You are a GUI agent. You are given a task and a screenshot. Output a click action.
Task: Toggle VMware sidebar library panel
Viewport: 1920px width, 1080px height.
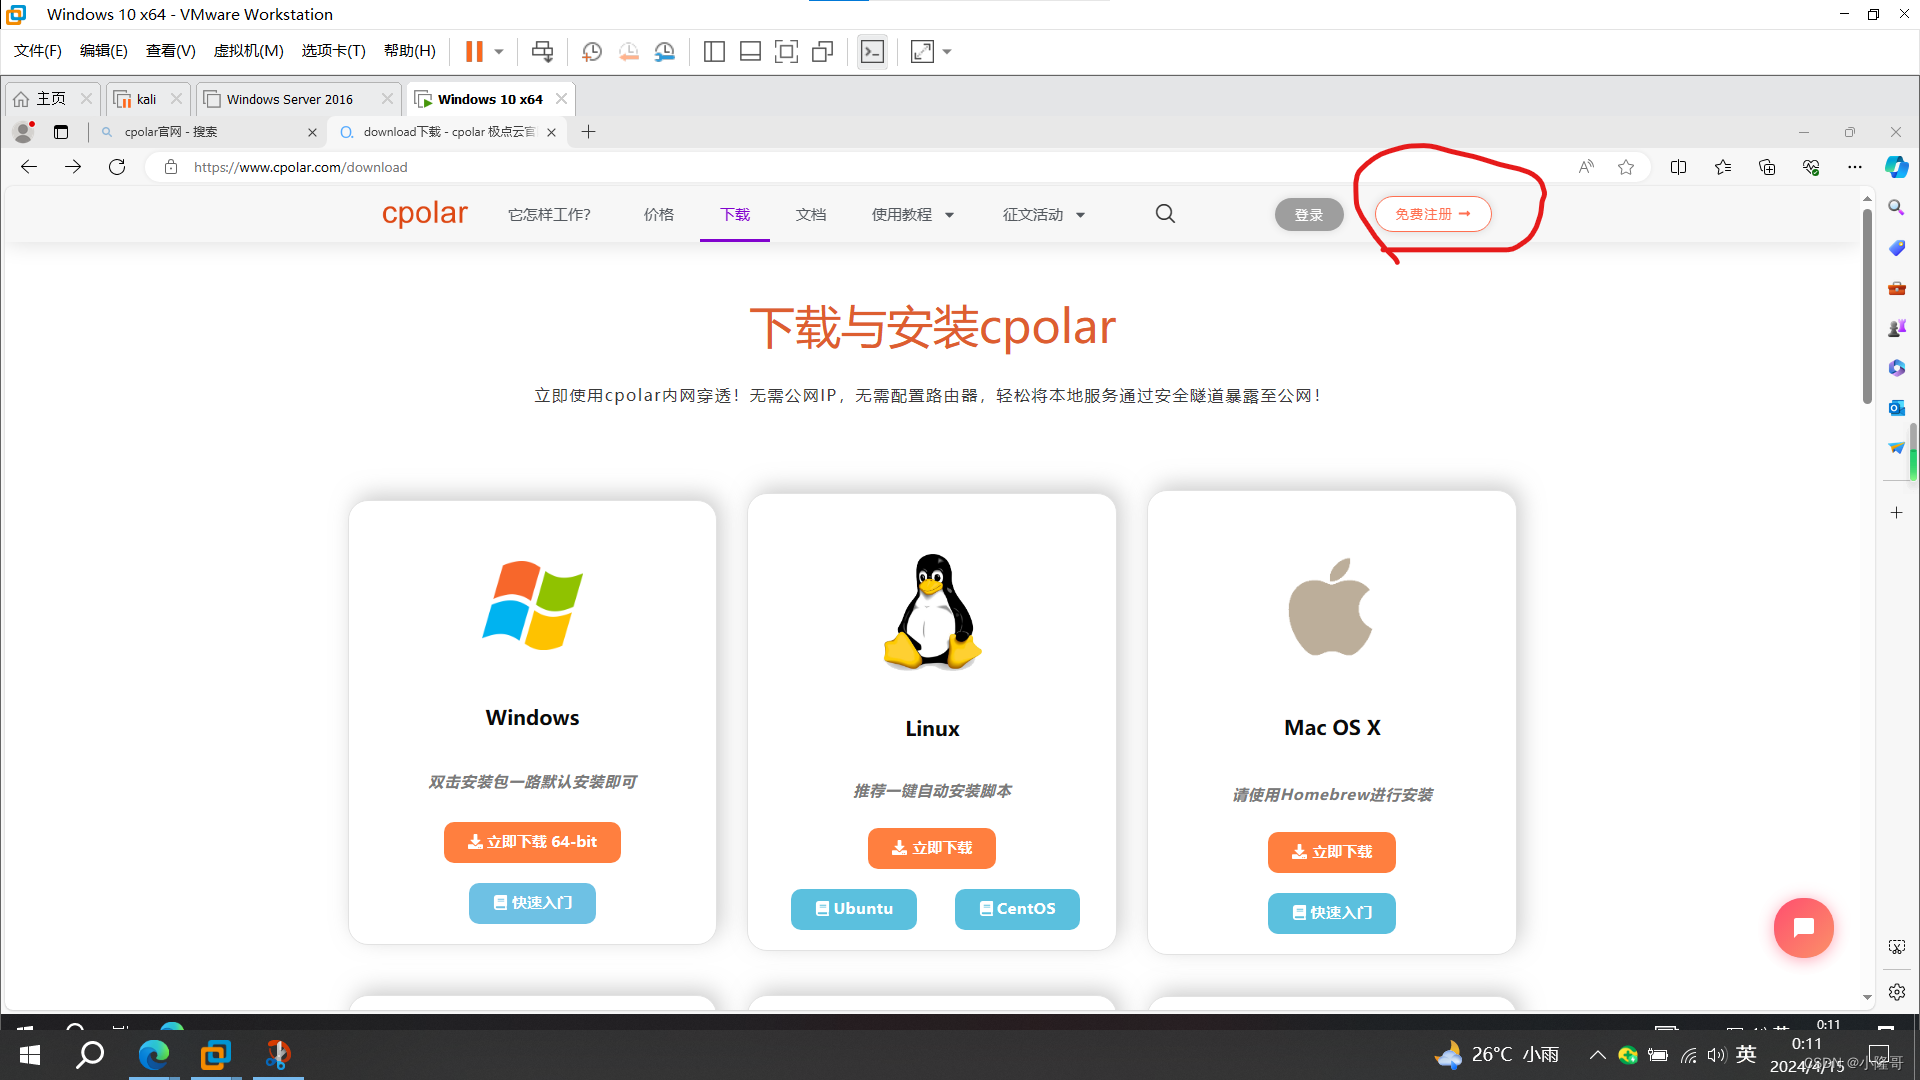[714, 51]
